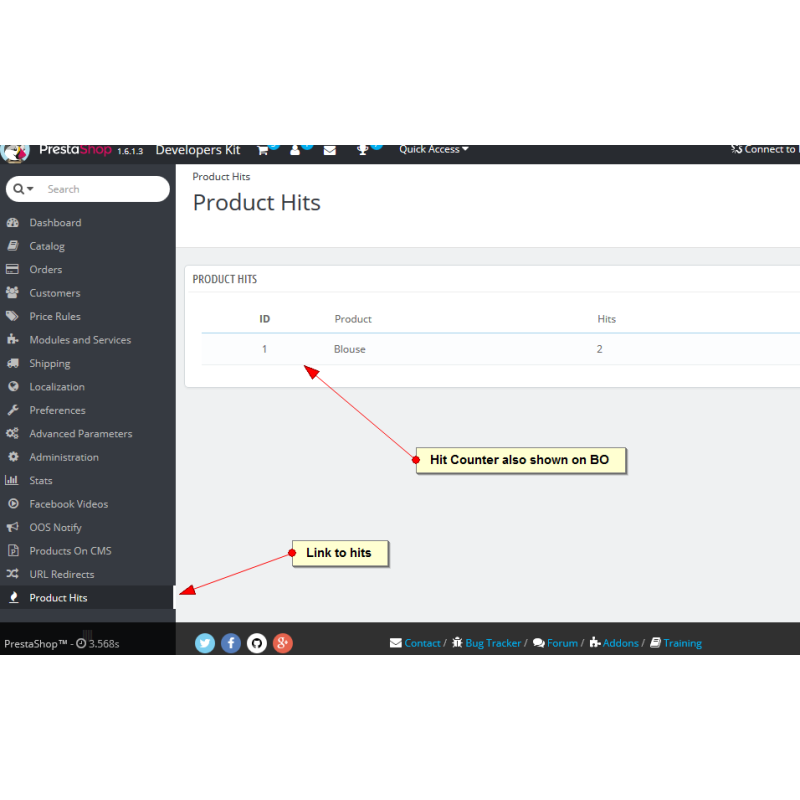Select the Blouse product cell
This screenshot has height=800, width=800.
click(349, 349)
